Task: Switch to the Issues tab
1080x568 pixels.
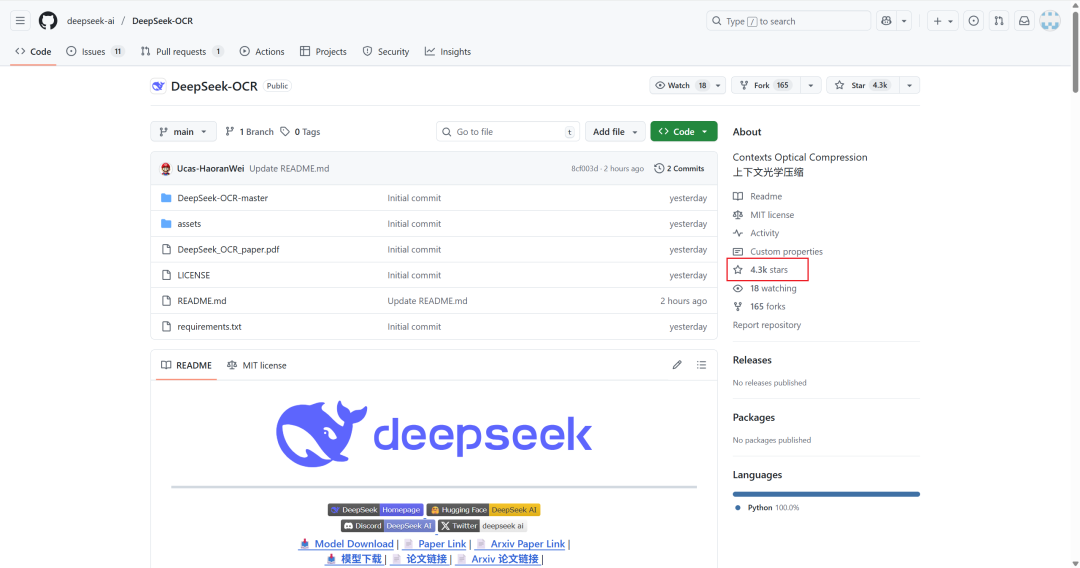Action: (95, 52)
